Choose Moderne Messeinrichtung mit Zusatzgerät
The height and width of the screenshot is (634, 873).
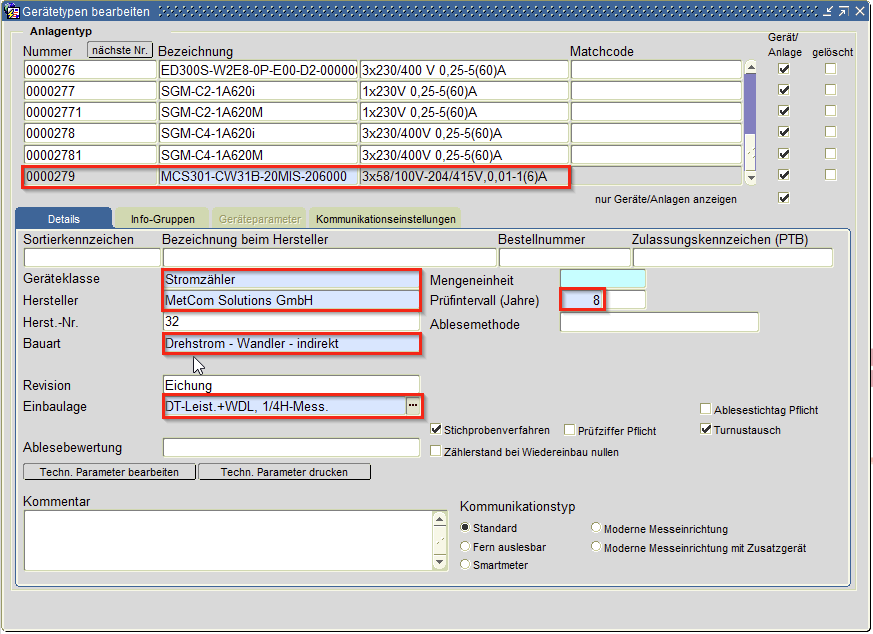(x=597, y=547)
